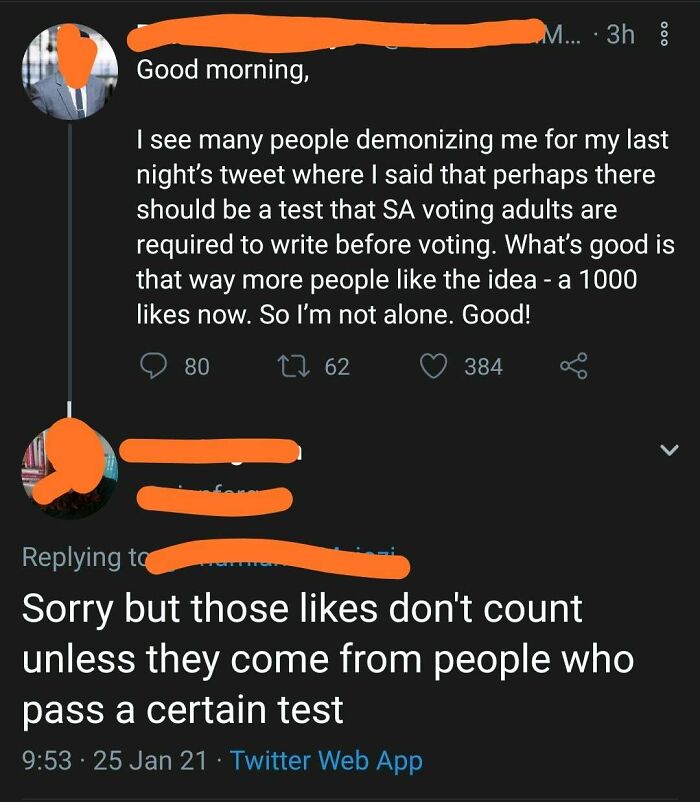Expand the more menu via the vertical dots
Image resolution: width=700 pixels, height=802 pixels.
pyautogui.click(x=666, y=33)
